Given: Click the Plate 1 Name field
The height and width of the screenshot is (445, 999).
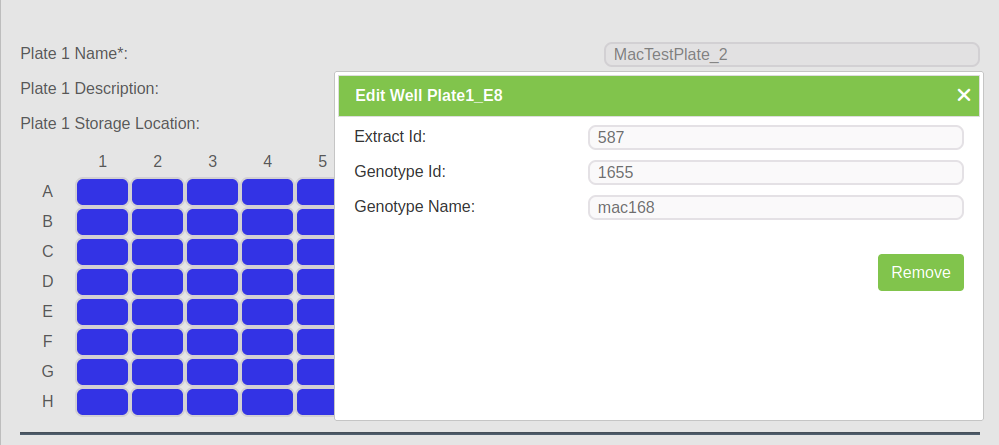Looking at the screenshot, I should pos(791,55).
